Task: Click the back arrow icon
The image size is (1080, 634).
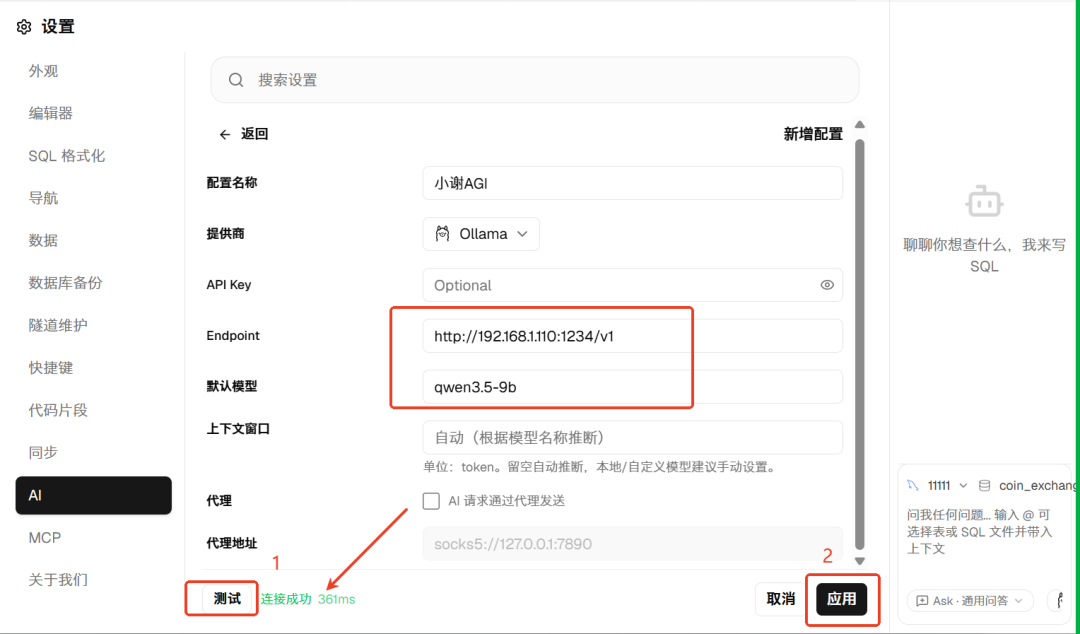Action: (x=225, y=134)
